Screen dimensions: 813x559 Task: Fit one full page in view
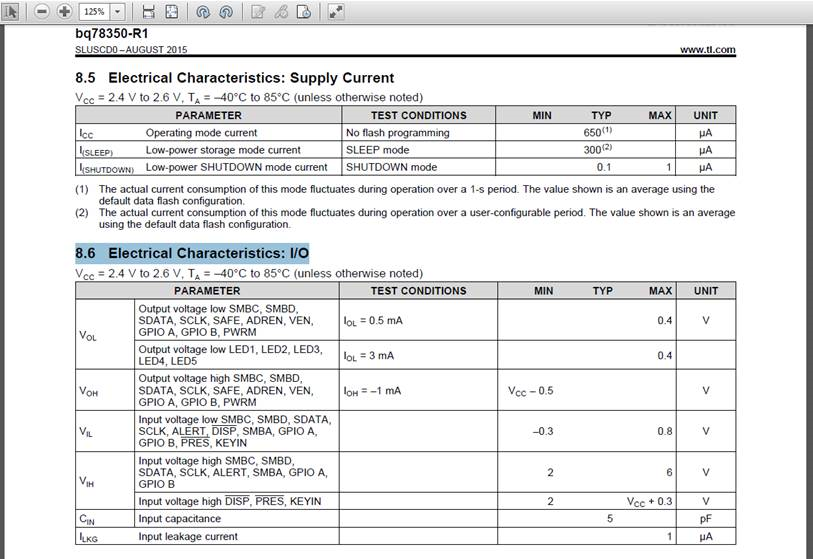click(172, 11)
